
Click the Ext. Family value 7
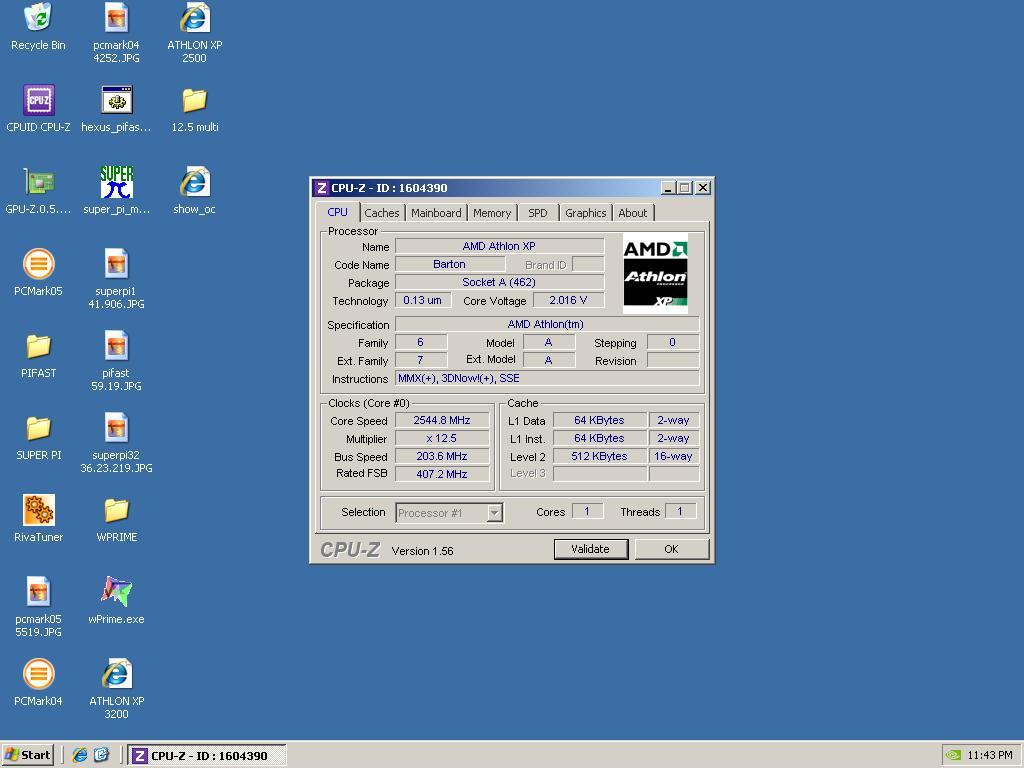(421, 360)
